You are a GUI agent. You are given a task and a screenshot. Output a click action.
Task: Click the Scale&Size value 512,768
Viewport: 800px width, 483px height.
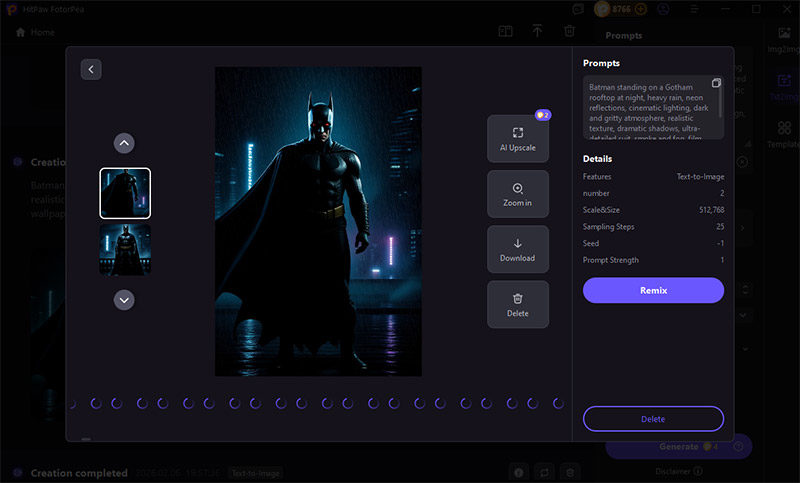[712, 210]
